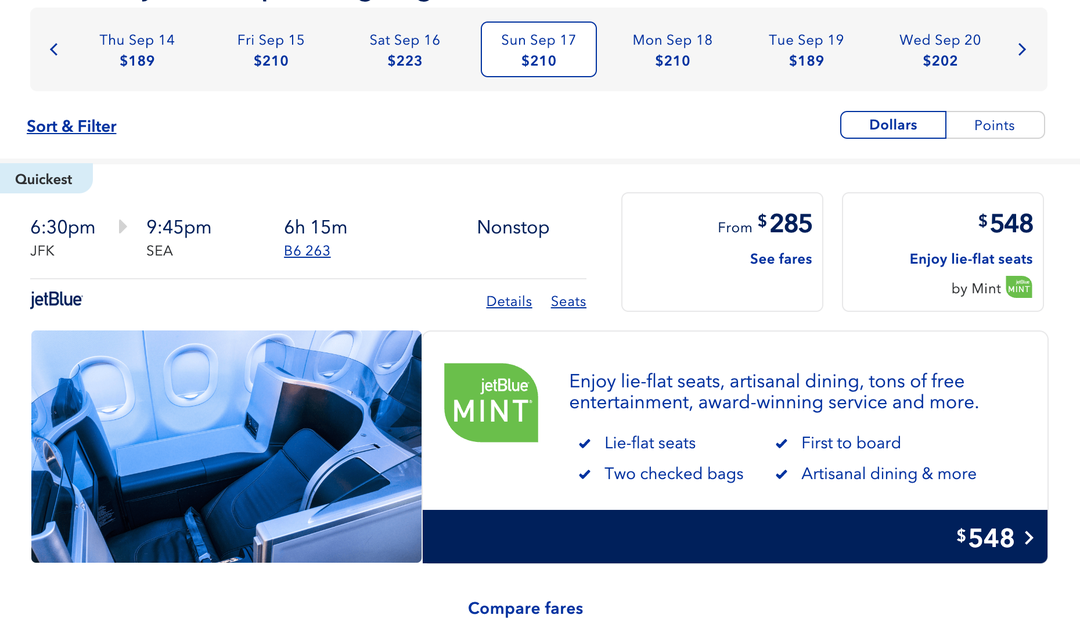Image resolution: width=1080 pixels, height=633 pixels.
Task: View Seats for this flight
Action: click(x=568, y=301)
